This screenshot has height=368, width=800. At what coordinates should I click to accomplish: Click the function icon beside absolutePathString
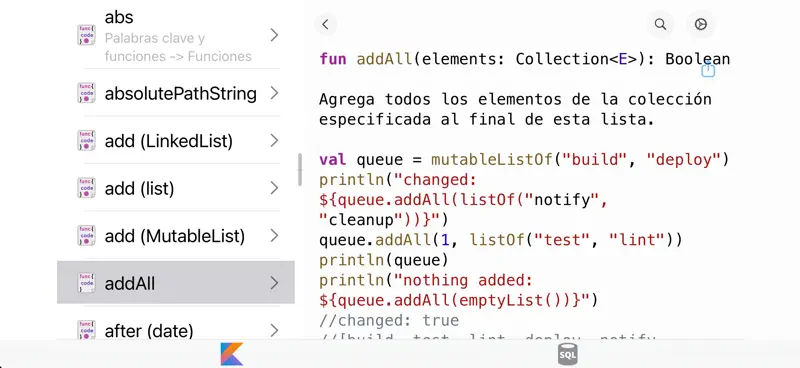(x=86, y=93)
